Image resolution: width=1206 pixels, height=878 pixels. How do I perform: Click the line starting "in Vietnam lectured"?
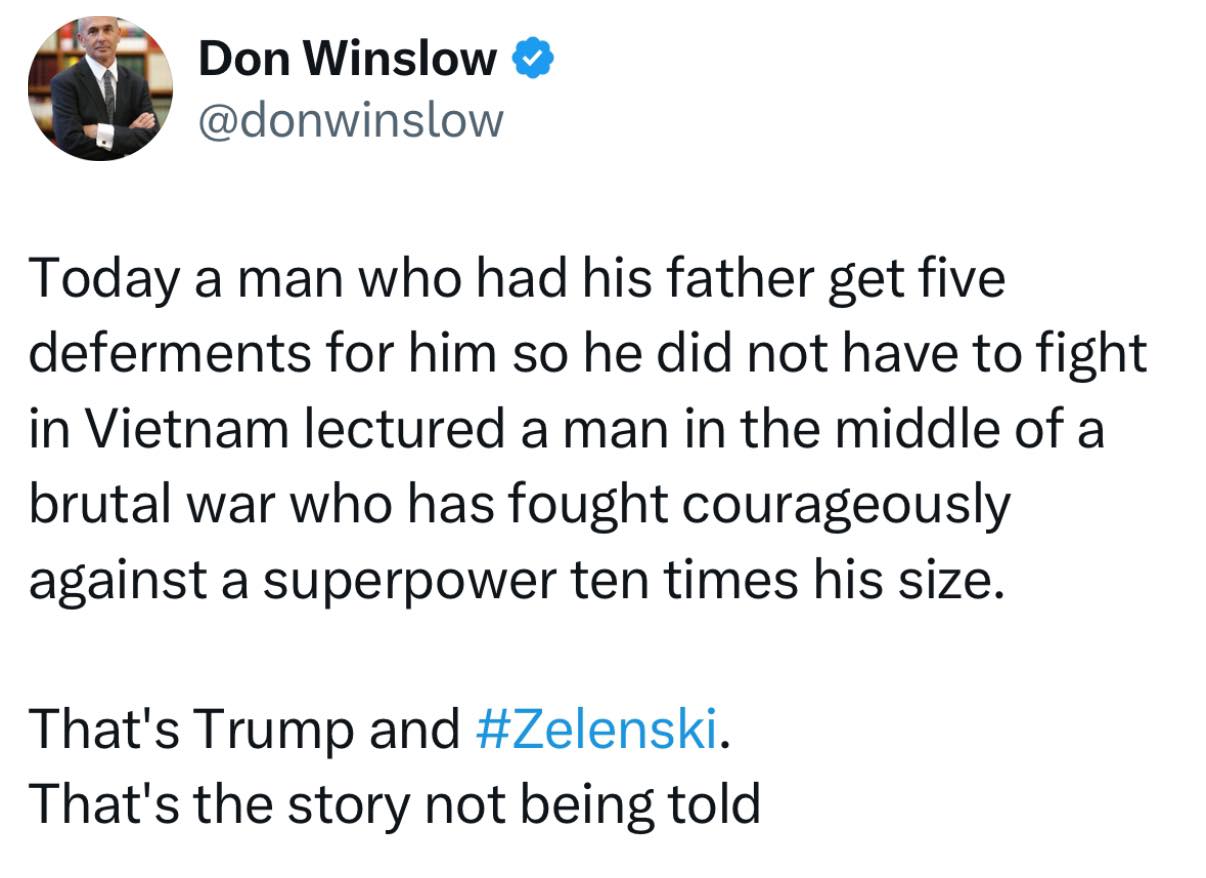coord(566,430)
